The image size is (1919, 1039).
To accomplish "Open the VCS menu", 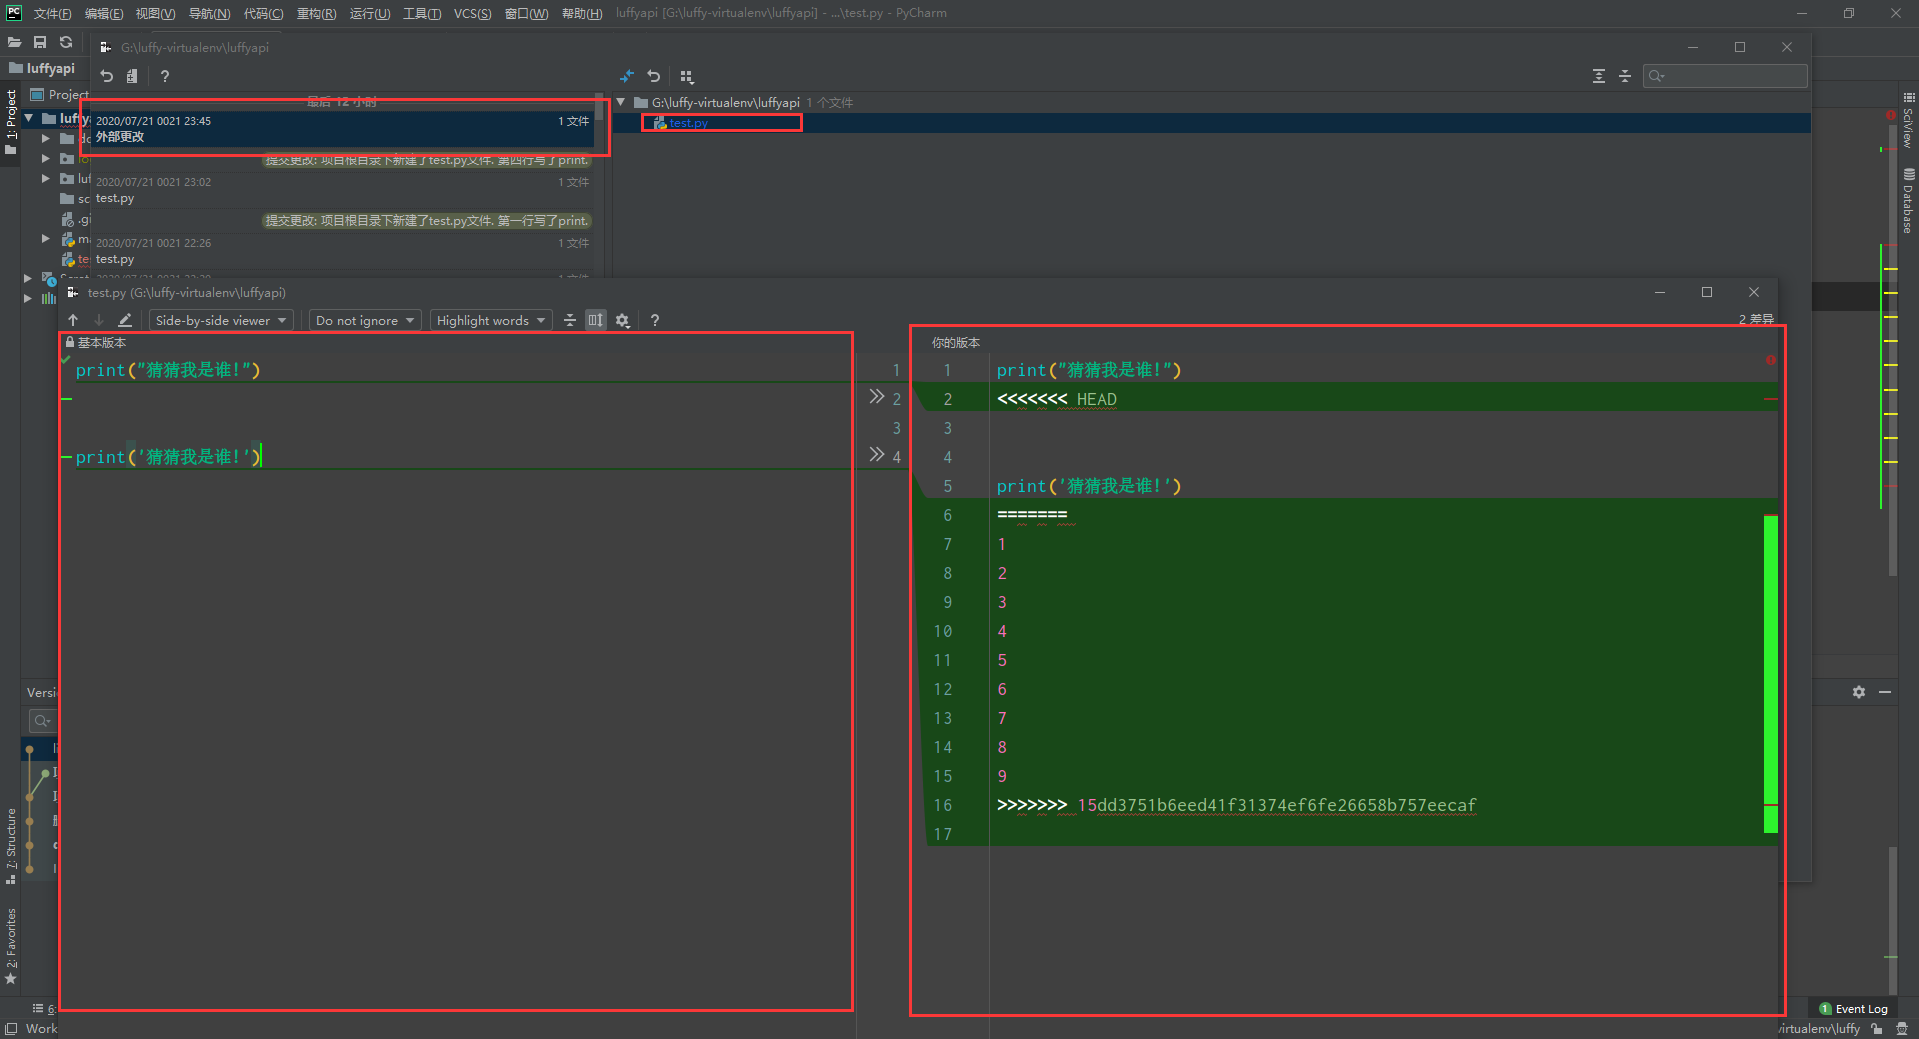I will tap(472, 13).
